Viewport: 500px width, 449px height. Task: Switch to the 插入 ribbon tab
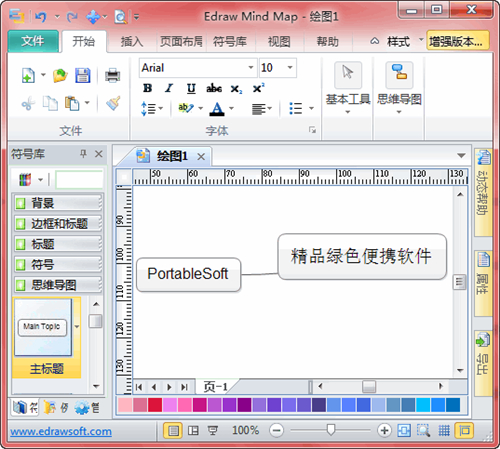[x=132, y=42]
